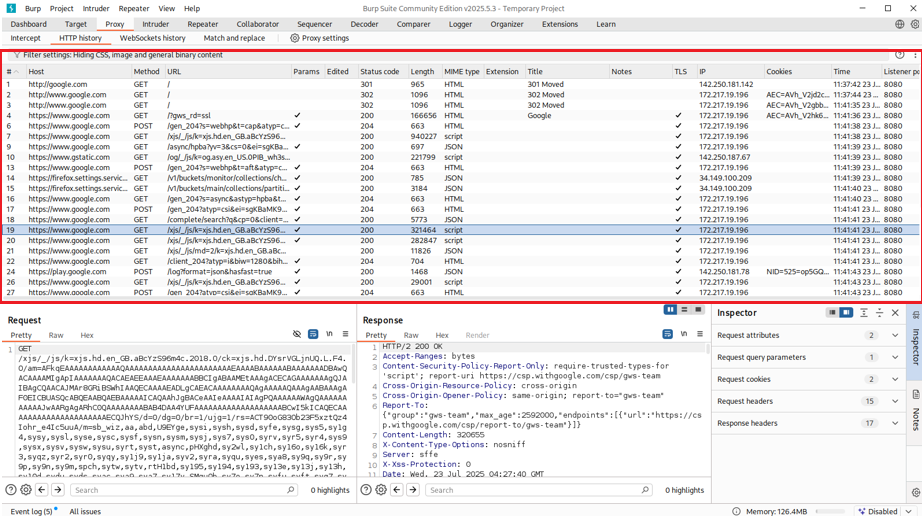Select history row 24 play.google.com

[461, 272]
